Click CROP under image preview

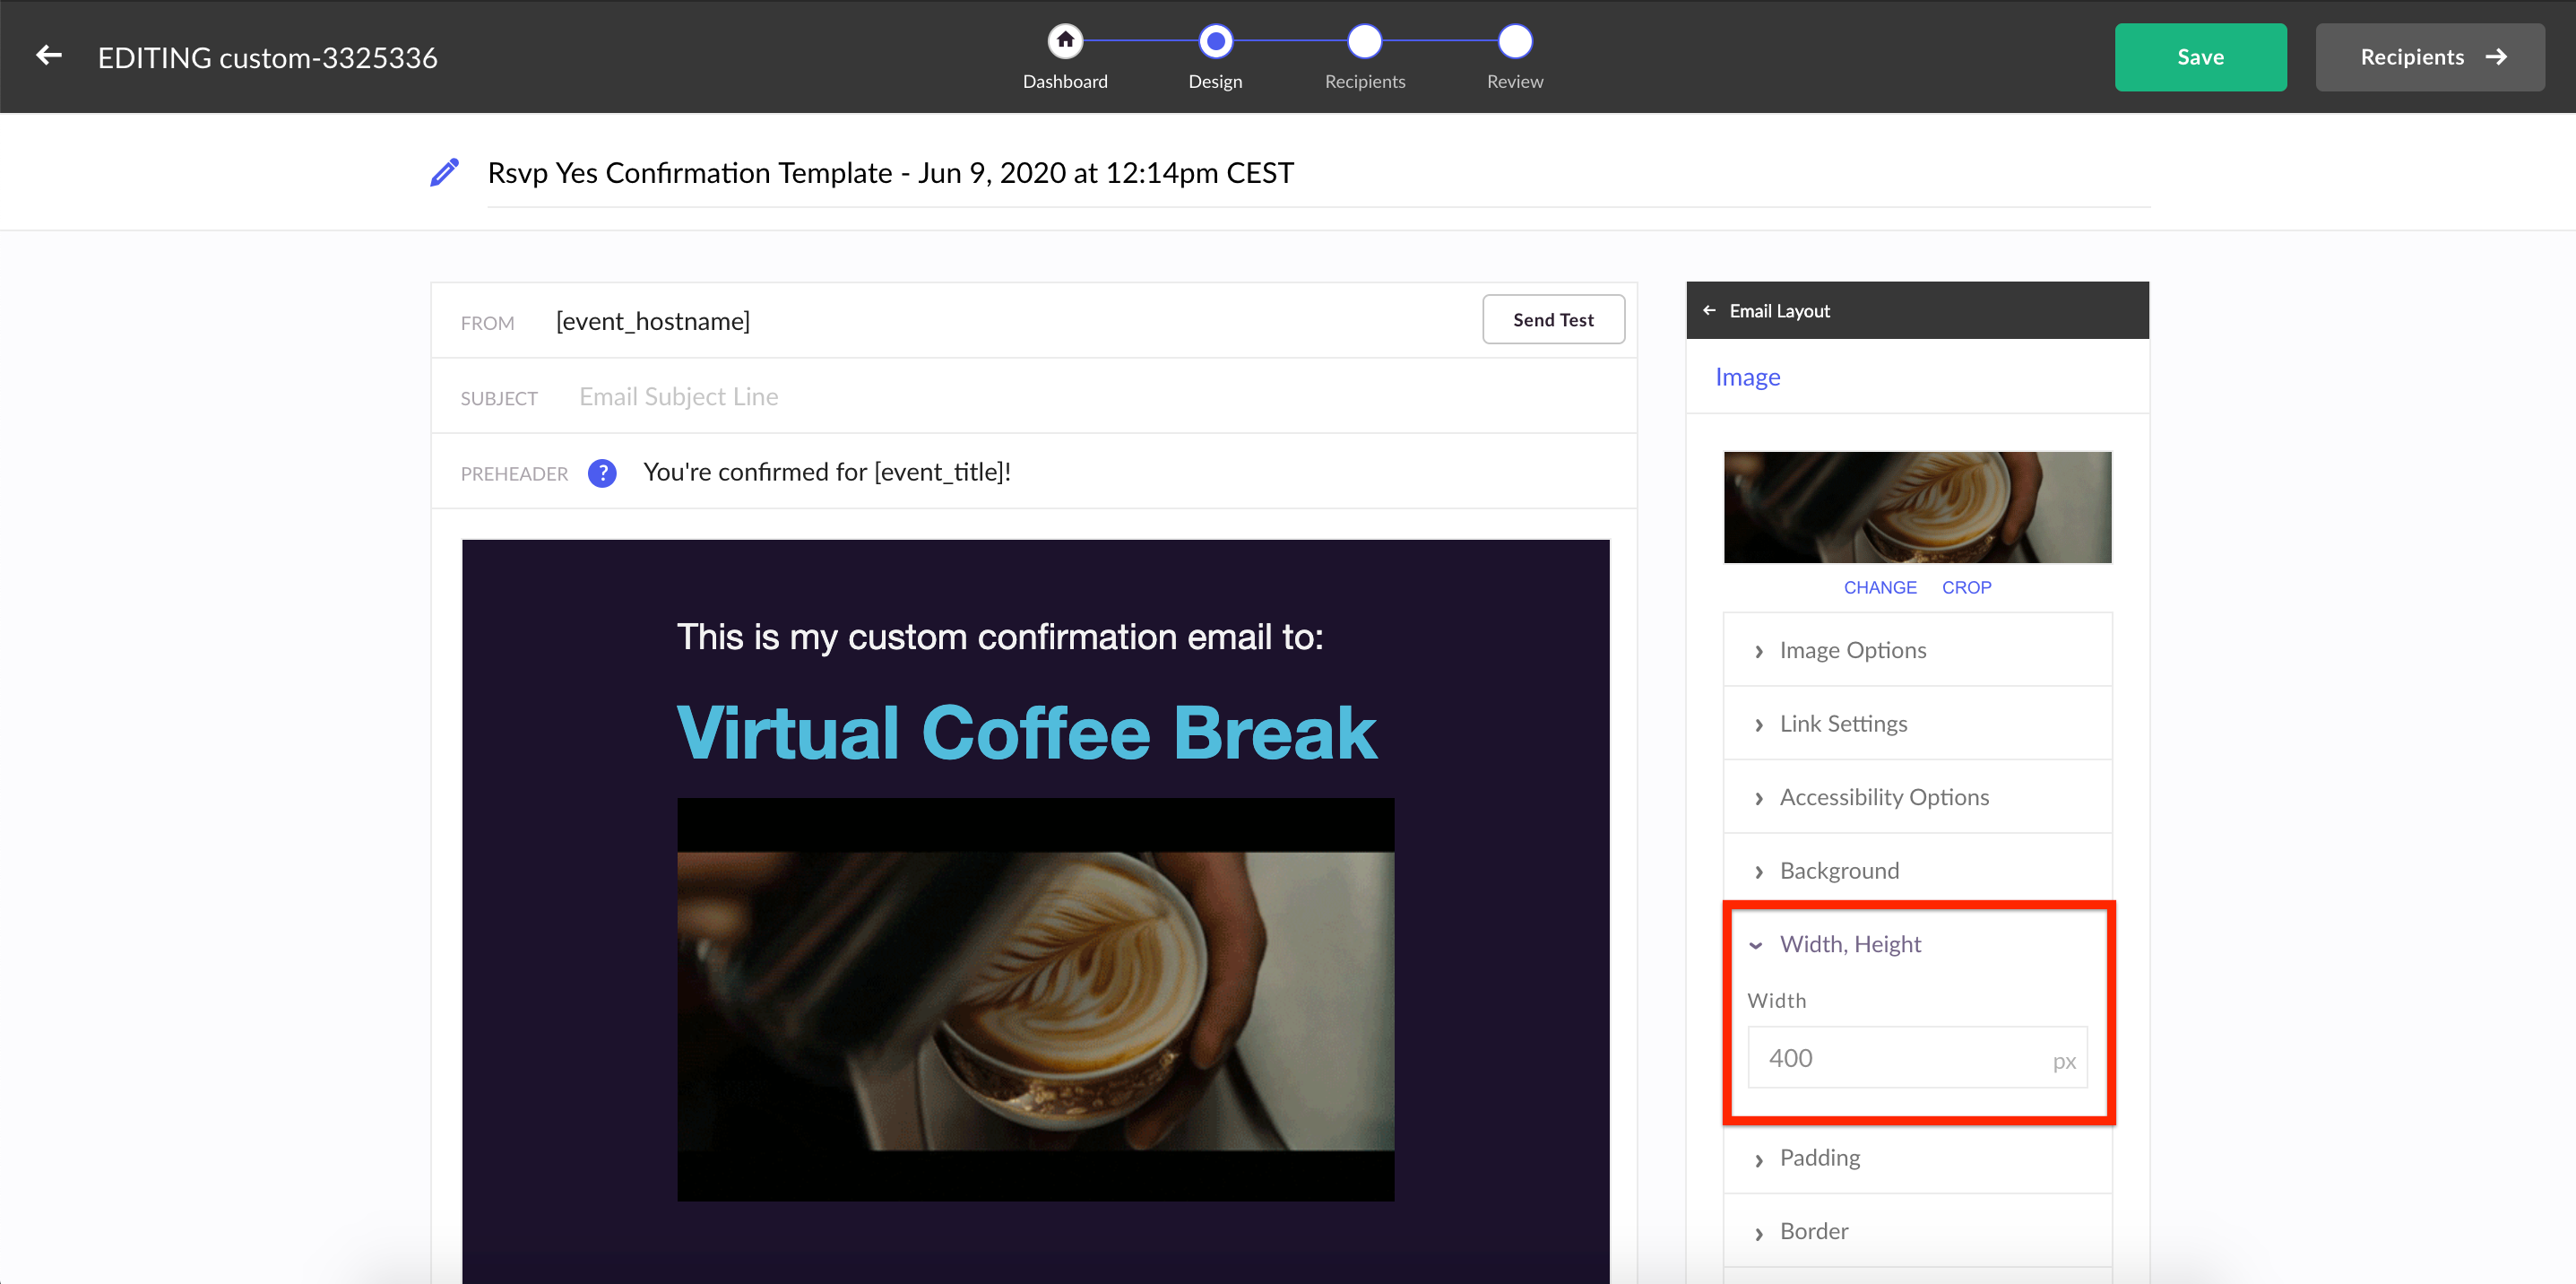click(1966, 588)
